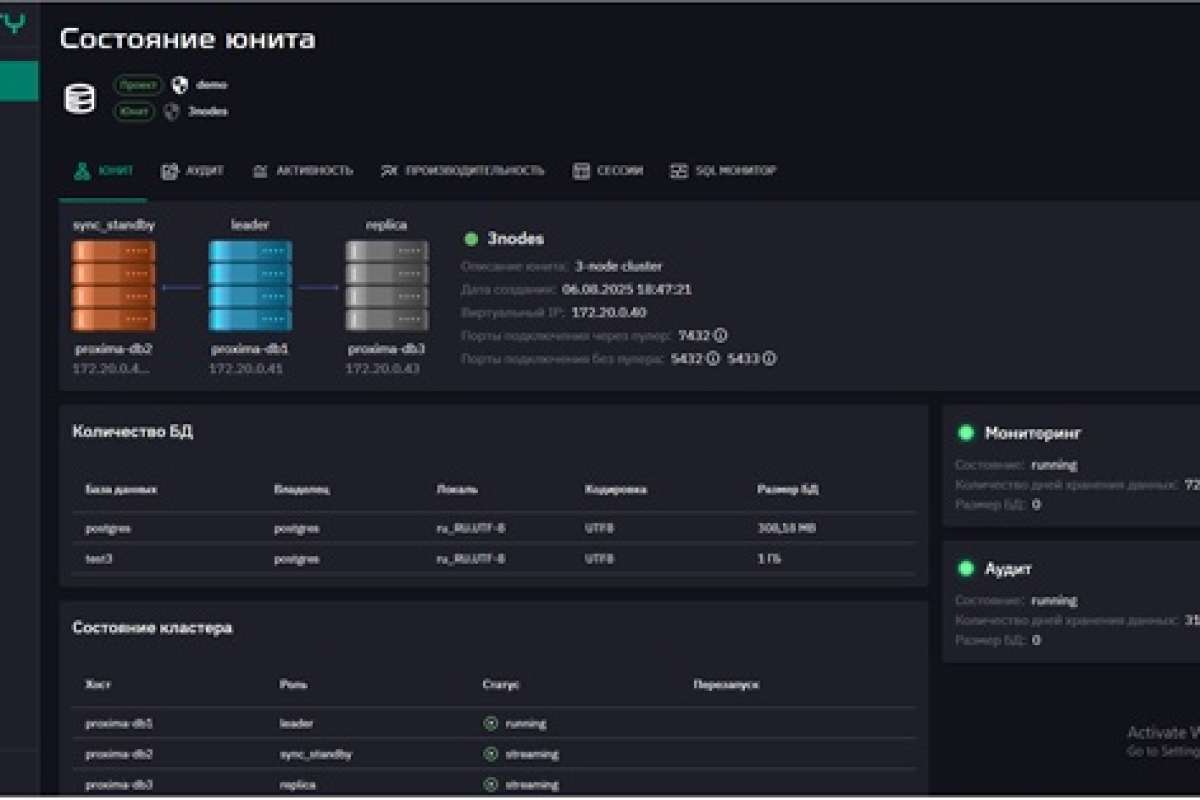The image size is (1200, 800).
Task: Click the running status icon for proxima-db1
Action: tap(491, 723)
